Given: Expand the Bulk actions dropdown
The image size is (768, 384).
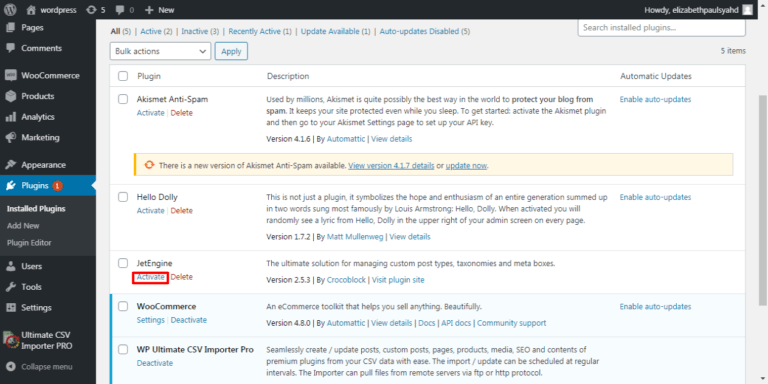Looking at the screenshot, I should [160, 51].
